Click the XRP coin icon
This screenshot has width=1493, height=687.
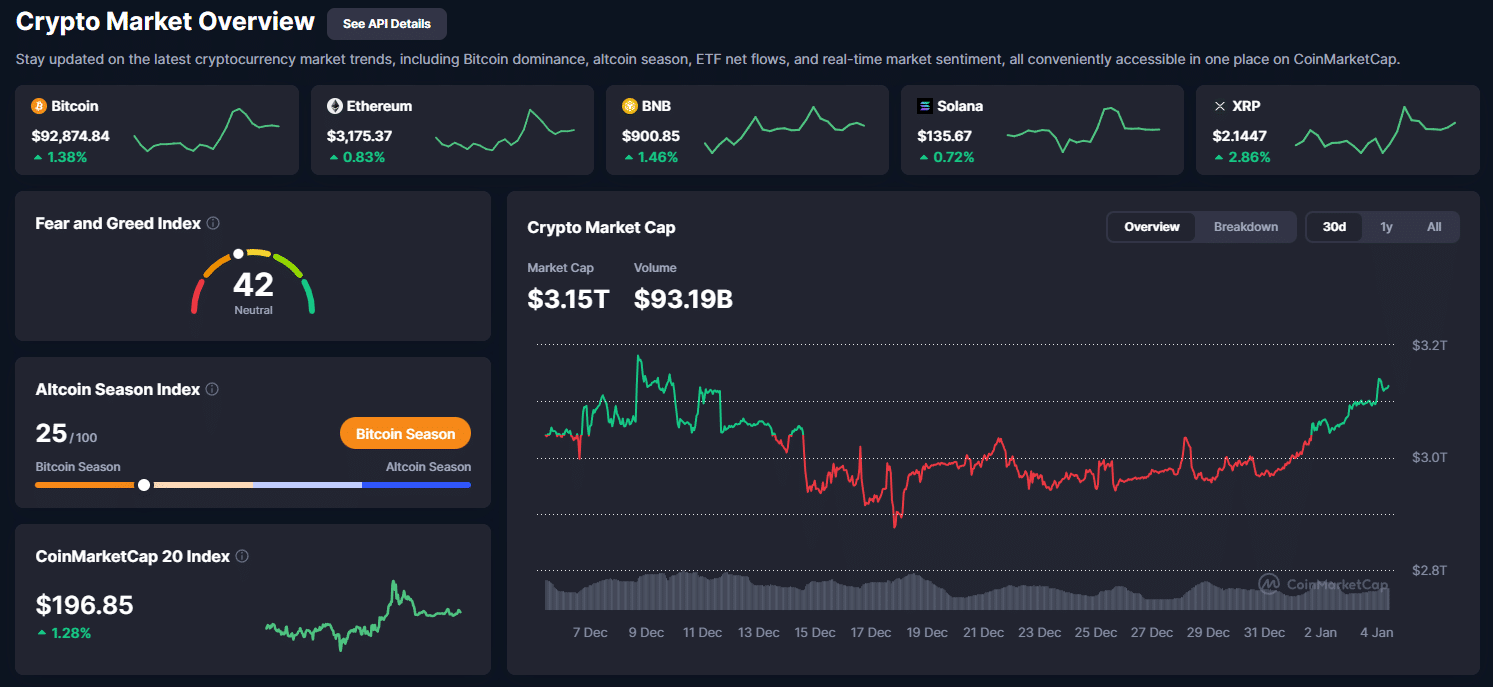tap(1220, 105)
